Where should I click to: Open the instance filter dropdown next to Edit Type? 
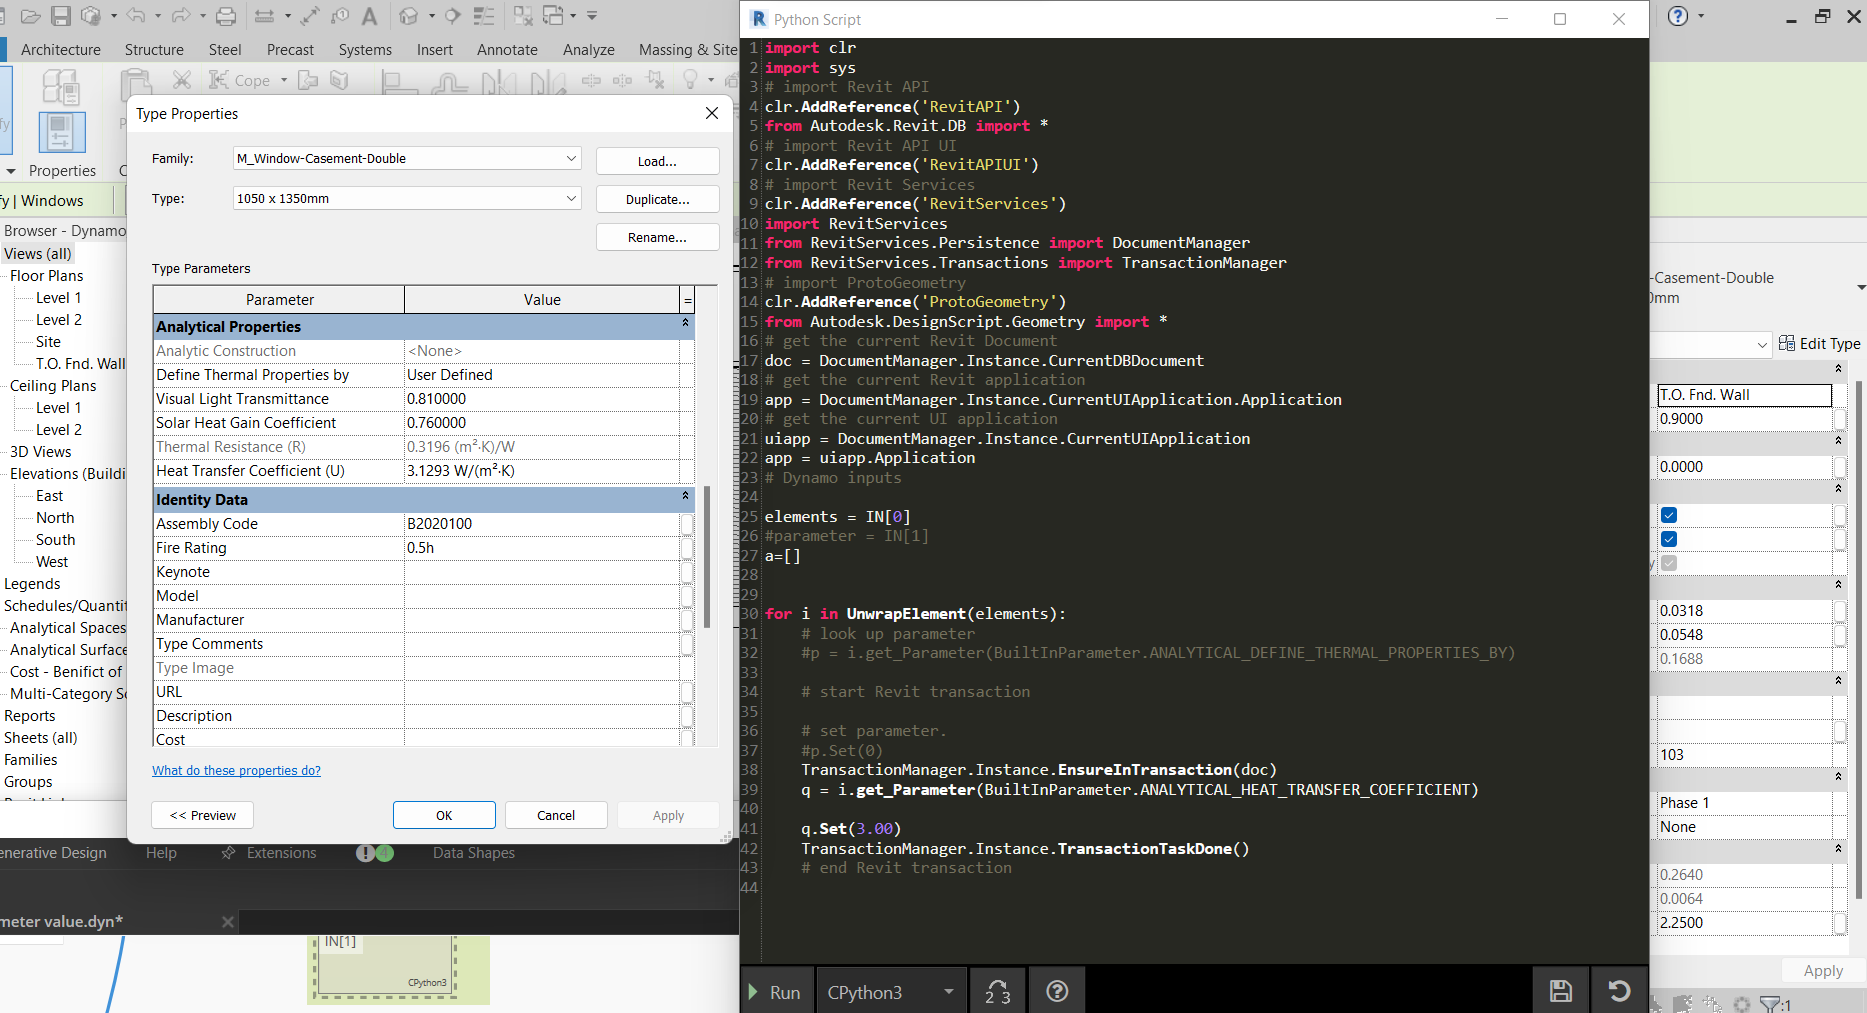click(x=1762, y=345)
